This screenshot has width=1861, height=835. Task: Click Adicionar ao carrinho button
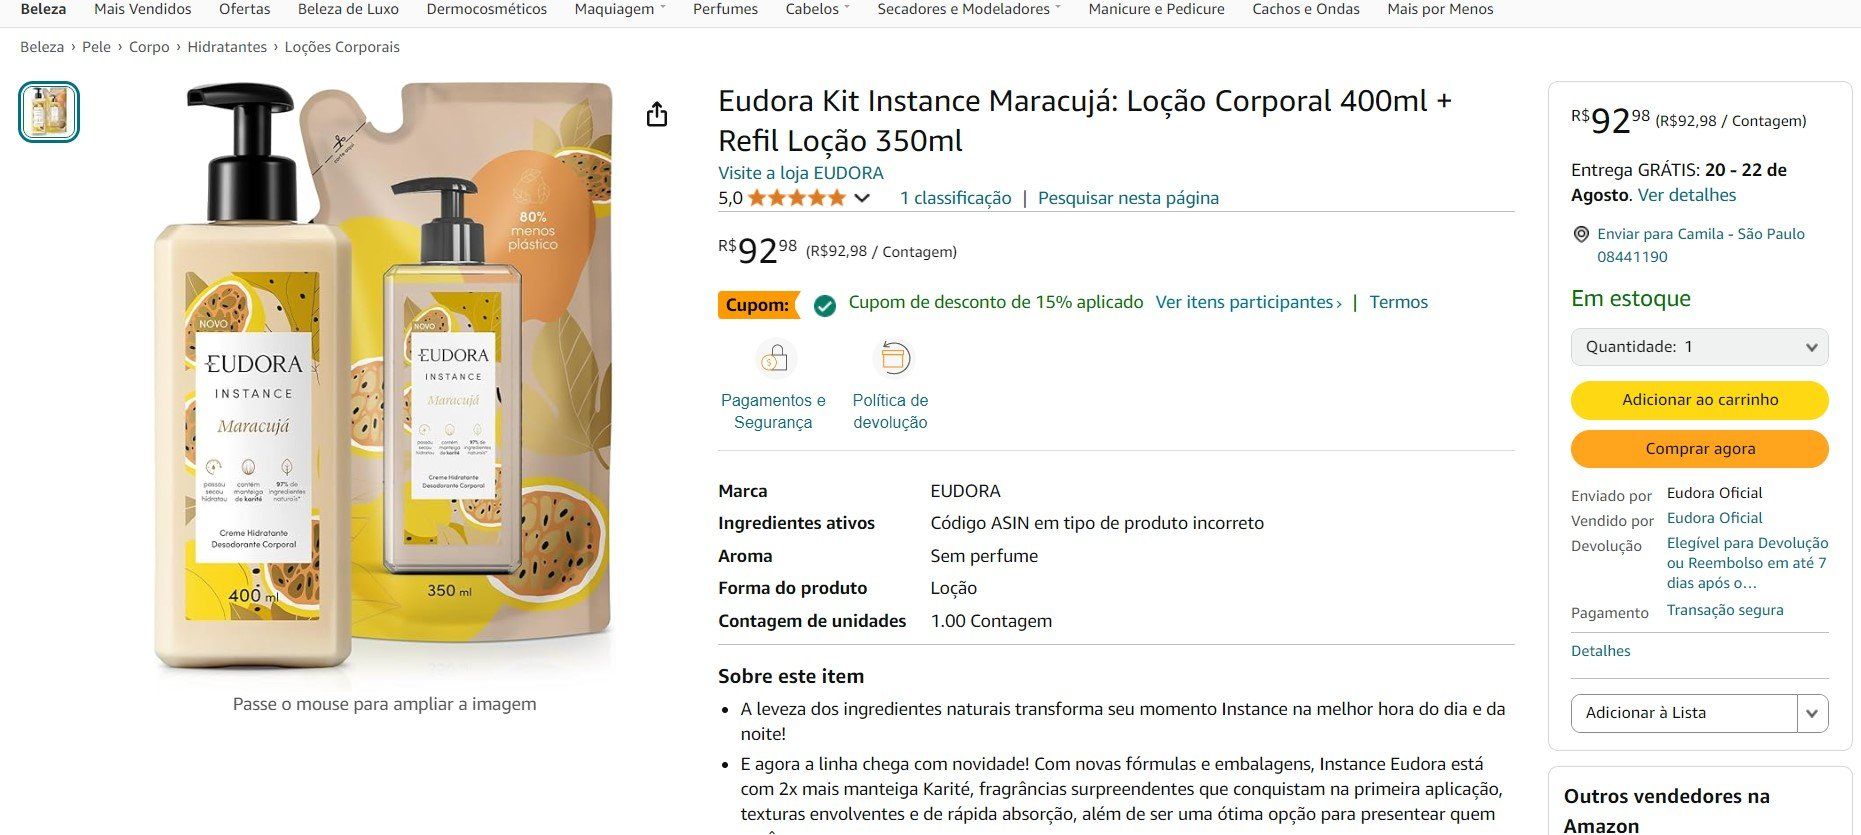[x=1699, y=400]
